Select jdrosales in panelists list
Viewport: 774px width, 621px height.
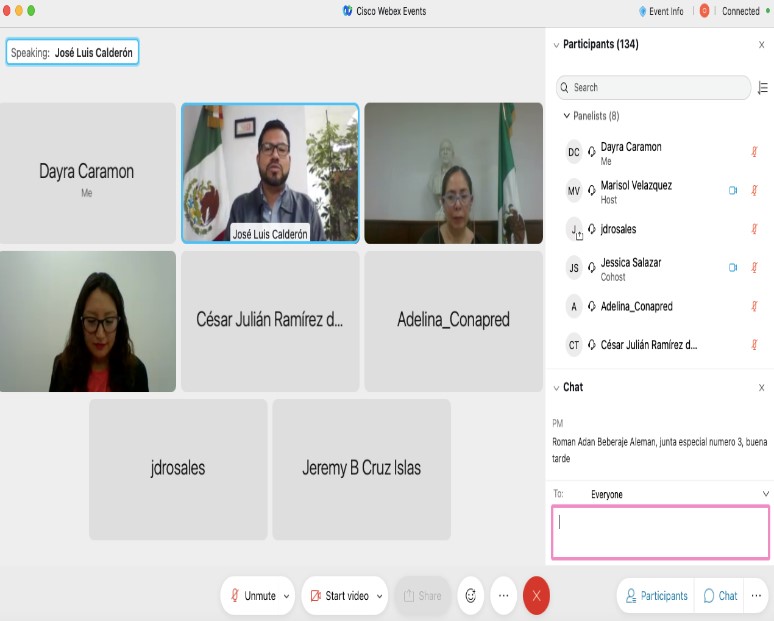tap(660, 229)
